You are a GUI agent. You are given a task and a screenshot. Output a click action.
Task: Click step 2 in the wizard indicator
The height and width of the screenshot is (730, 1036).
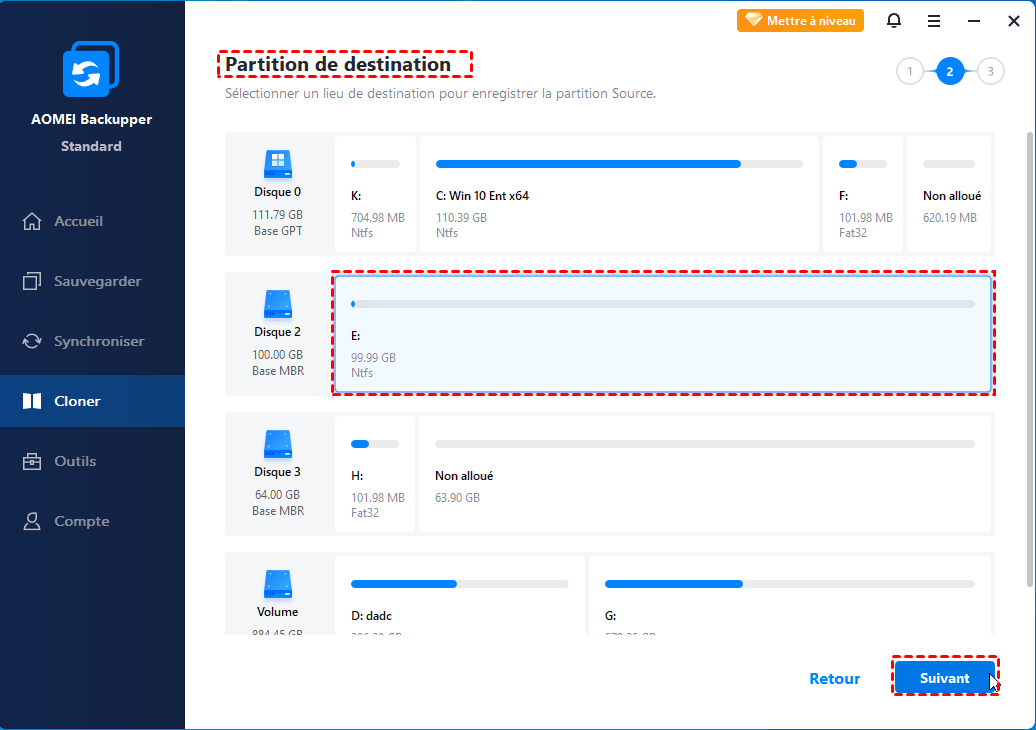click(950, 71)
